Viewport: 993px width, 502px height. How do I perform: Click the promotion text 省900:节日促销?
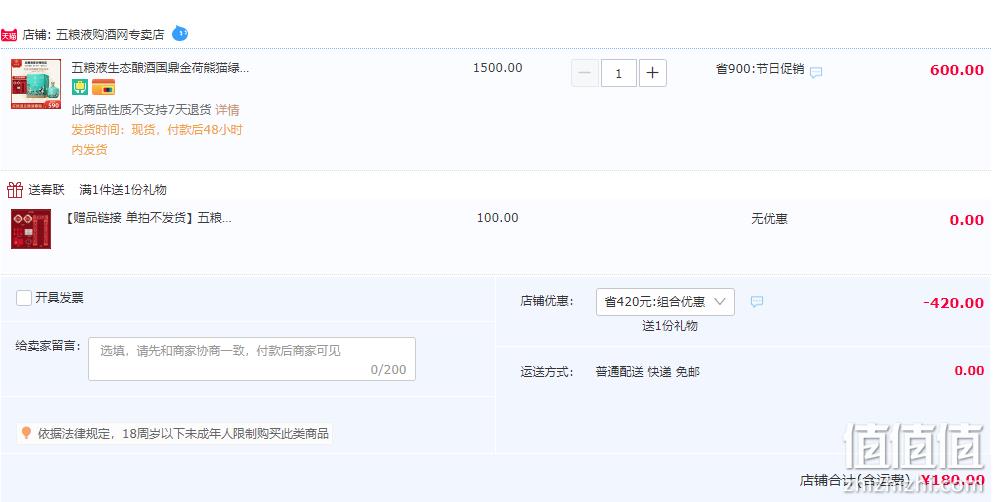pyautogui.click(x=760, y=69)
